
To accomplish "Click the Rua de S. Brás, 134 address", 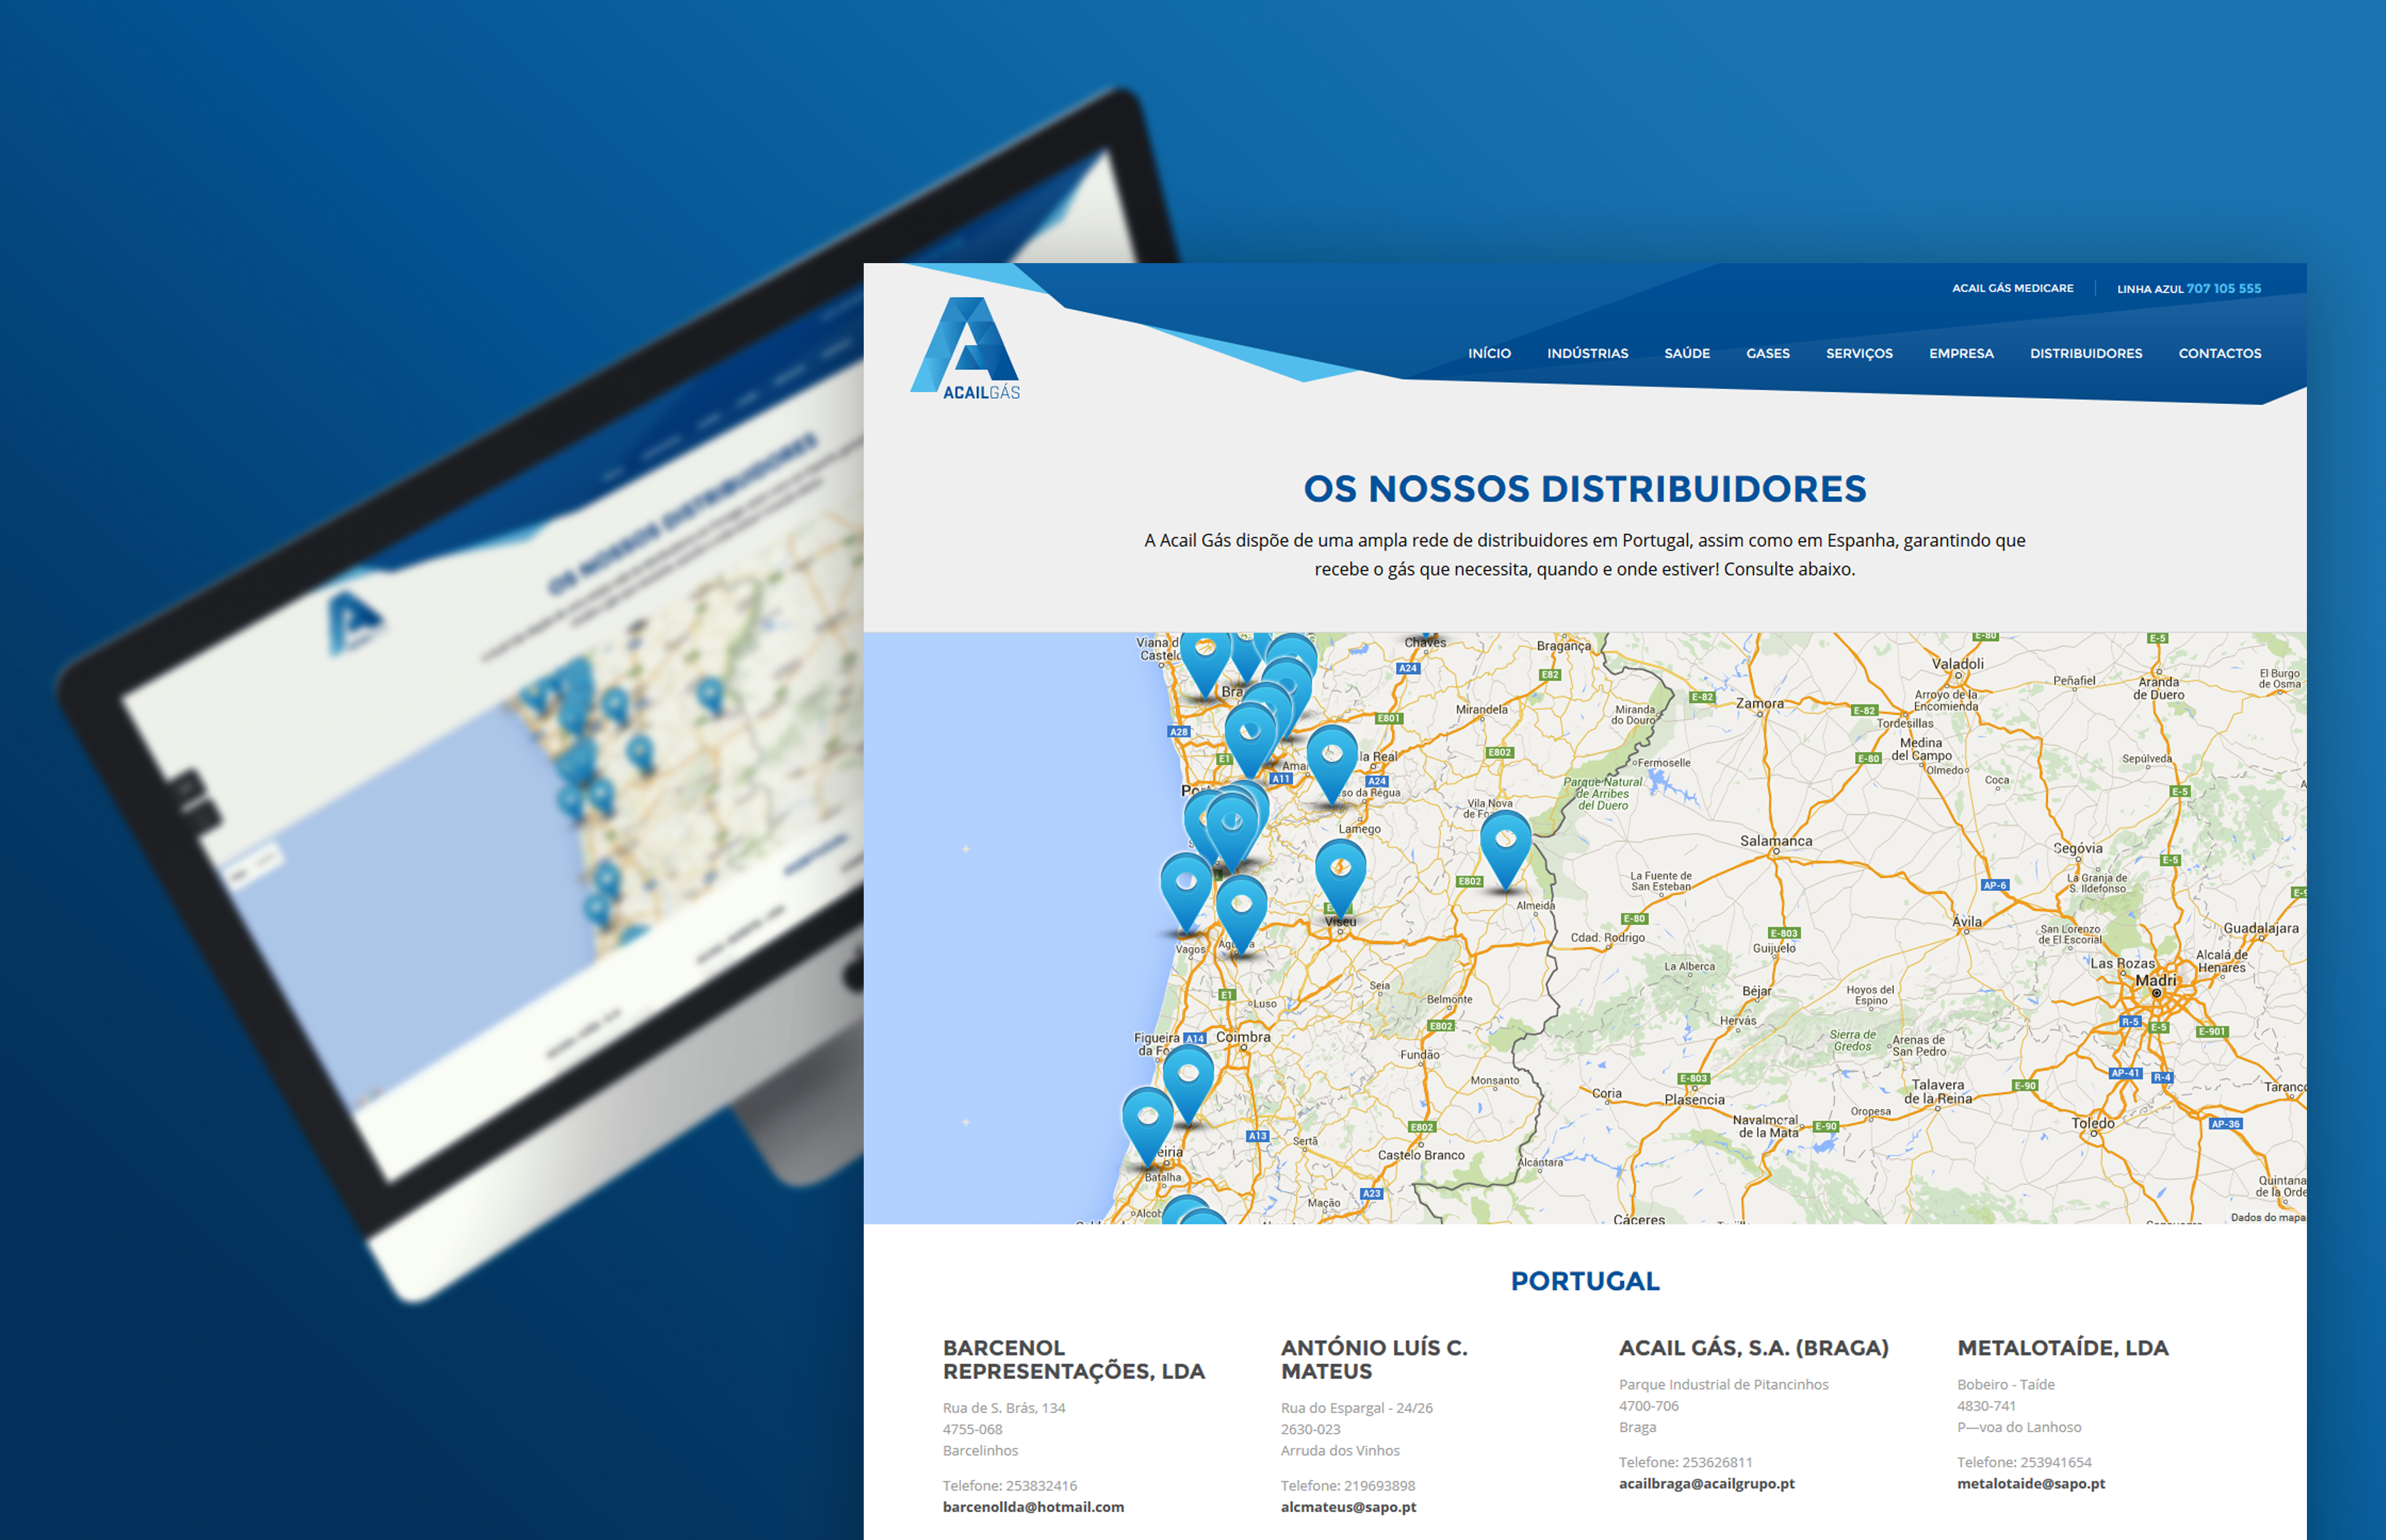I will 1003,1407.
